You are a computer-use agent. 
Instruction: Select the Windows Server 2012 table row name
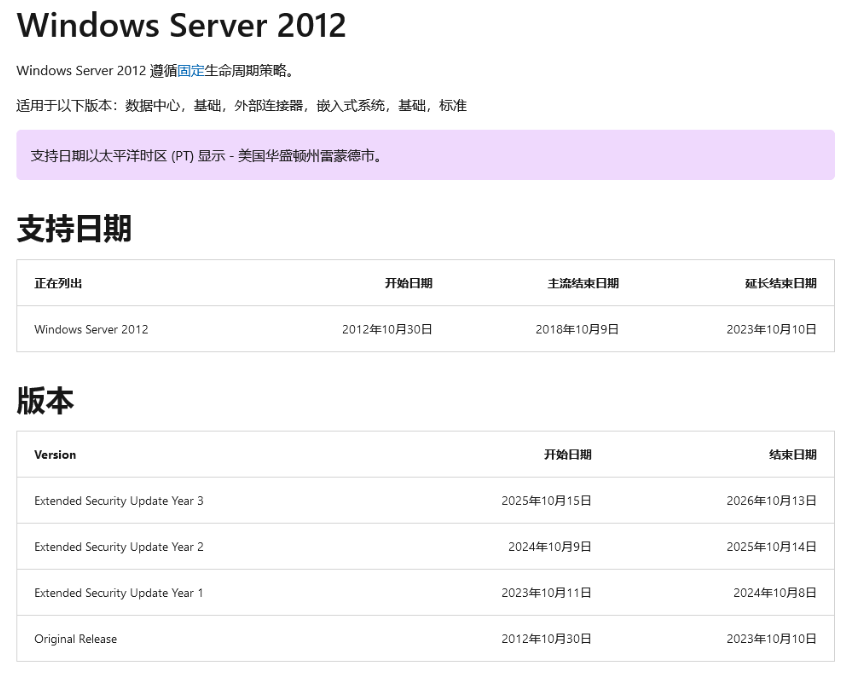(91, 329)
